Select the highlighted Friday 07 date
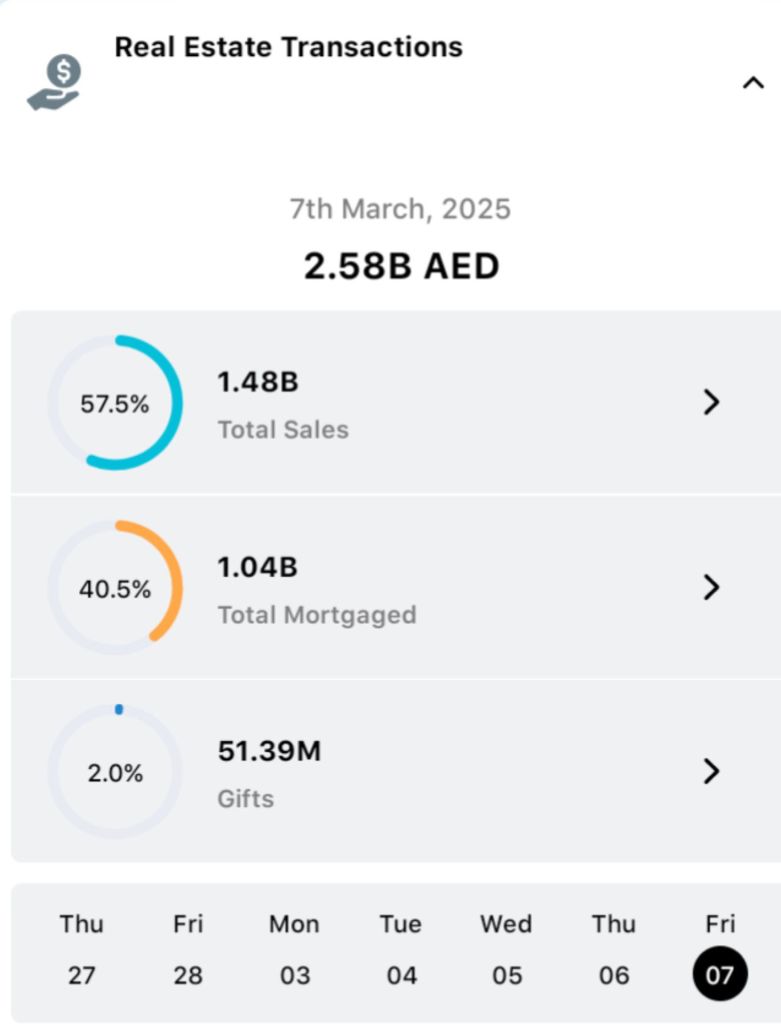 [719, 972]
